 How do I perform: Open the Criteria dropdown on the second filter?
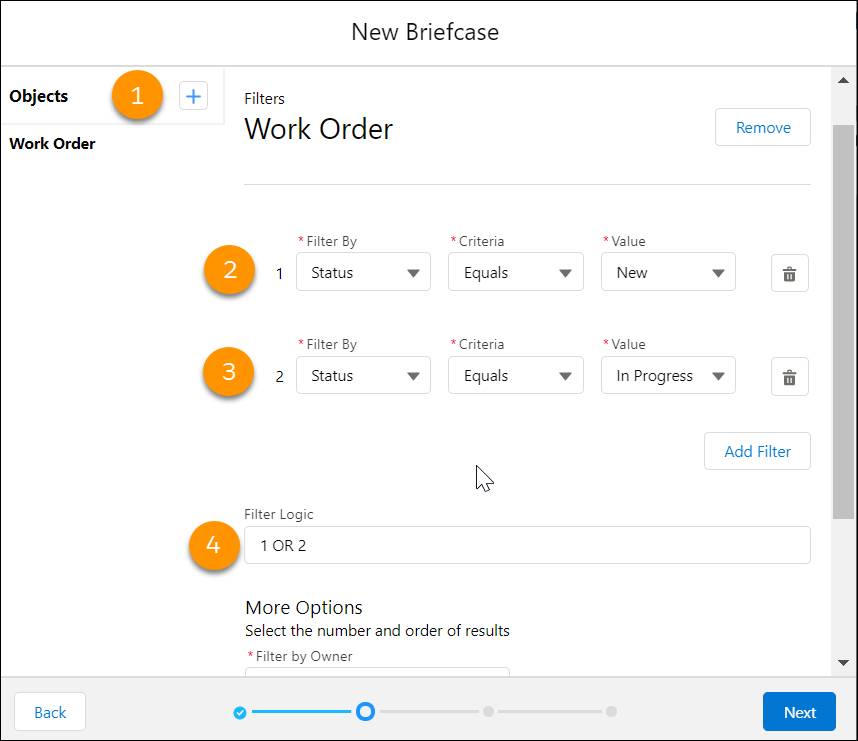point(515,375)
